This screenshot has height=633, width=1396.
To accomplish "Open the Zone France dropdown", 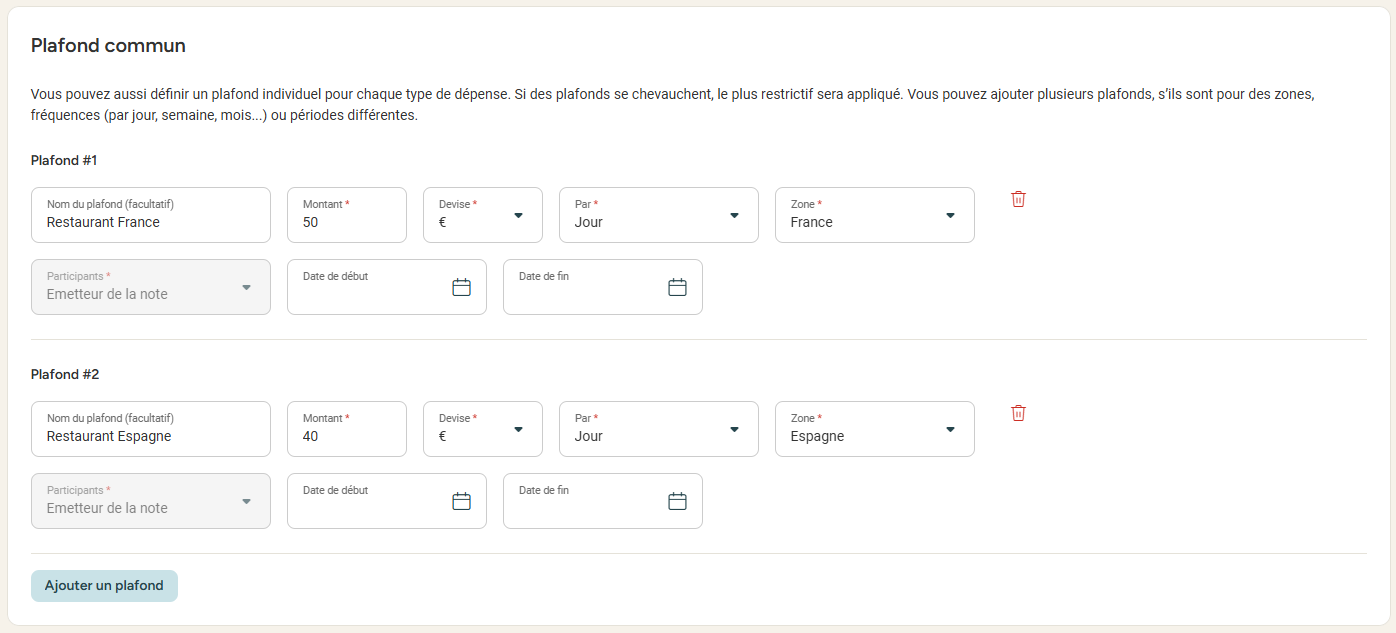I will coord(875,215).
